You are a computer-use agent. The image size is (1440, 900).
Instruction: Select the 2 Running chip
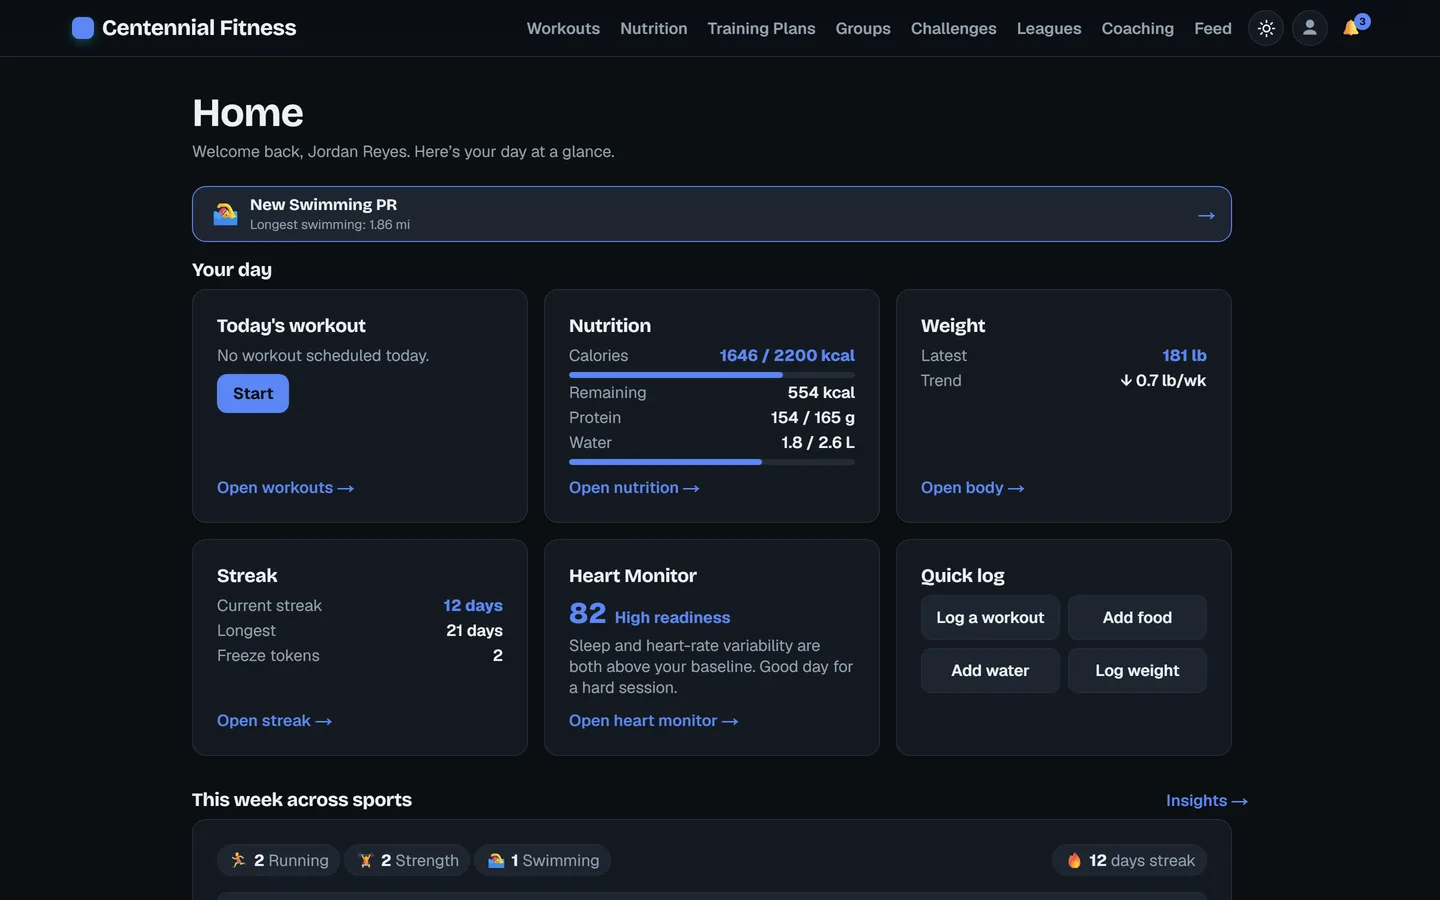point(279,860)
